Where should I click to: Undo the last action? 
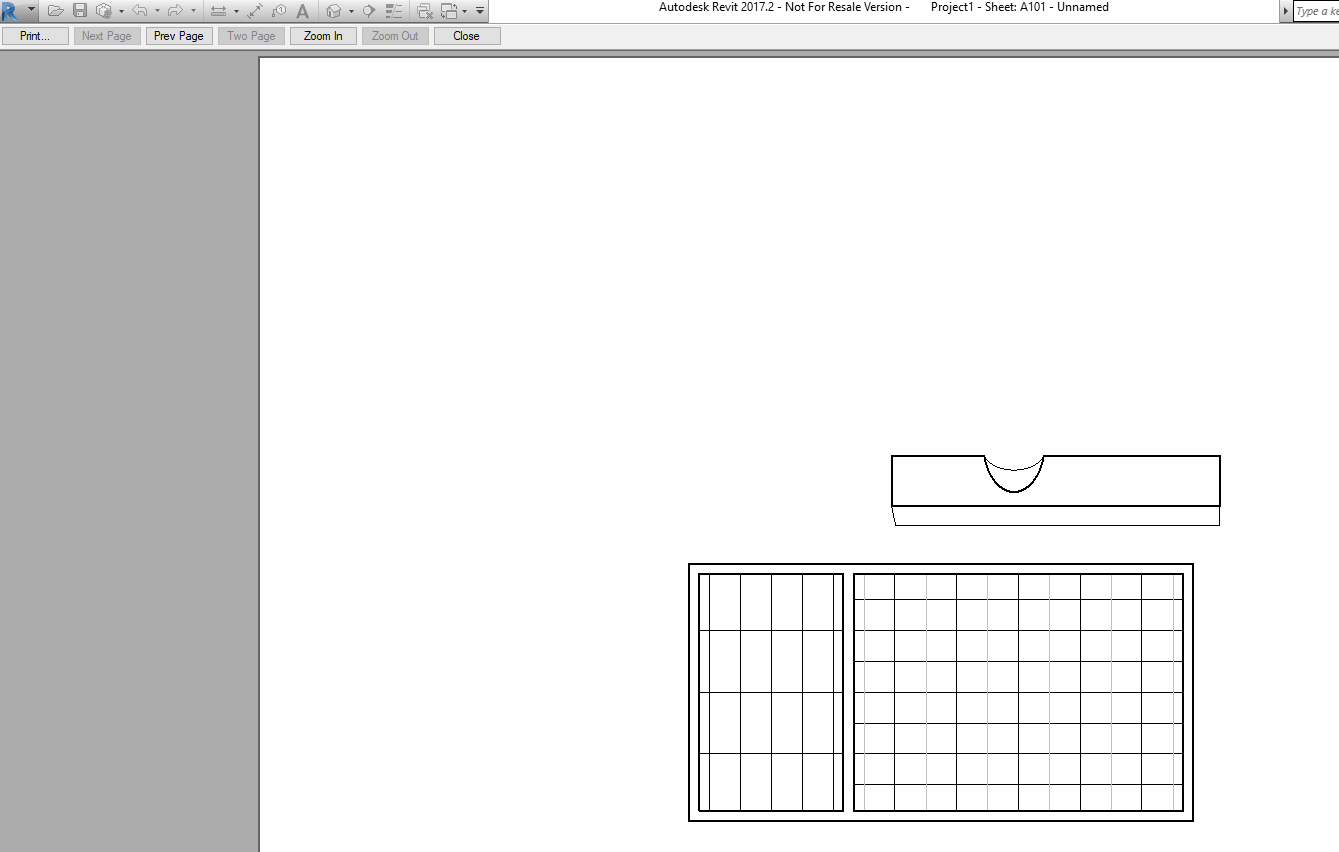point(140,10)
